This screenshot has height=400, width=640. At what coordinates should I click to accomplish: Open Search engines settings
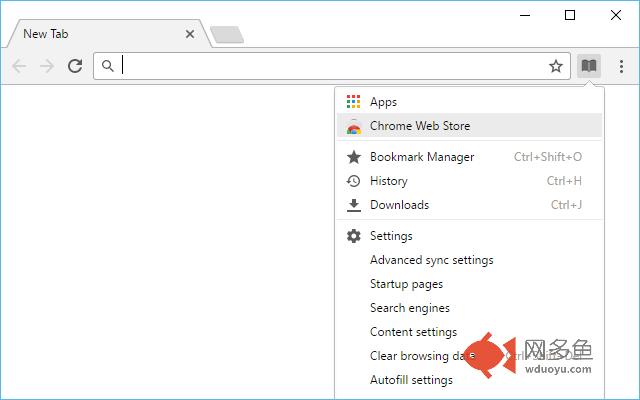[x=469, y=308]
